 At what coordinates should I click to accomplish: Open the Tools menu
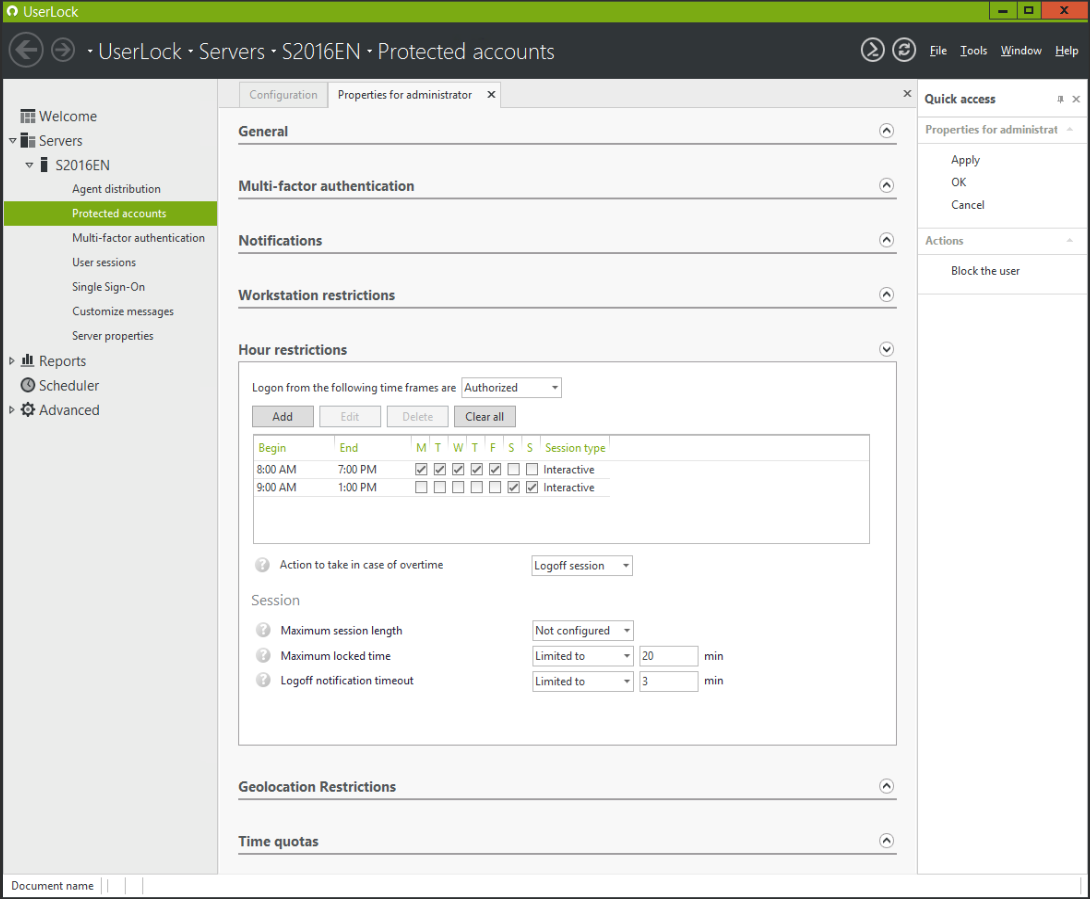pyautogui.click(x=973, y=51)
